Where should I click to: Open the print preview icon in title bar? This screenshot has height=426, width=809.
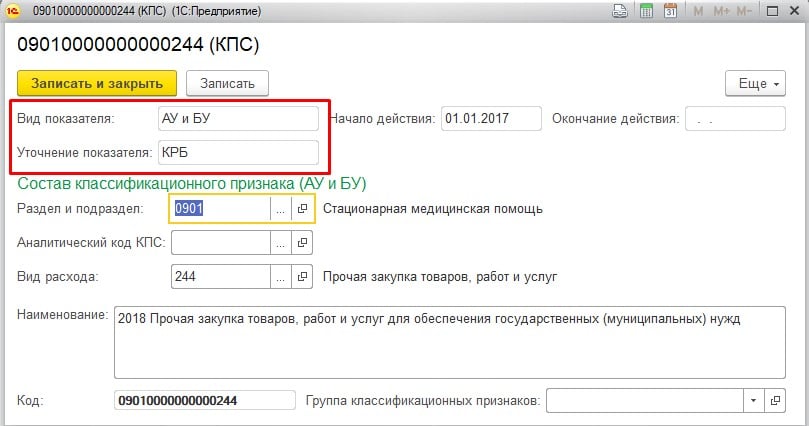click(620, 11)
